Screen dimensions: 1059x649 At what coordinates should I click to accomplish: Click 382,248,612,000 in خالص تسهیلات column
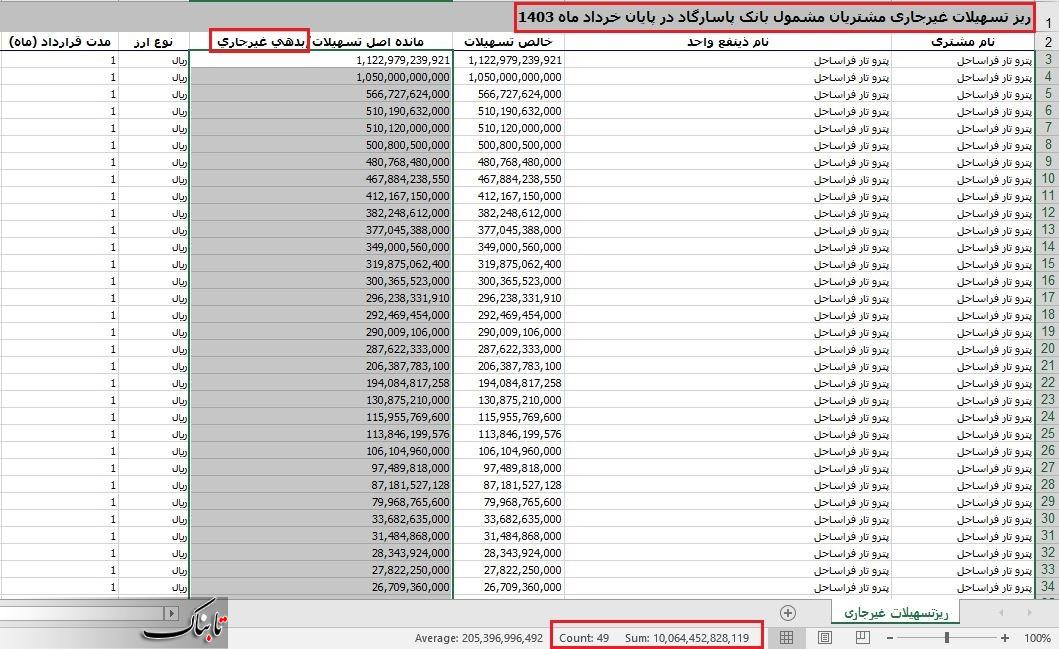509,213
